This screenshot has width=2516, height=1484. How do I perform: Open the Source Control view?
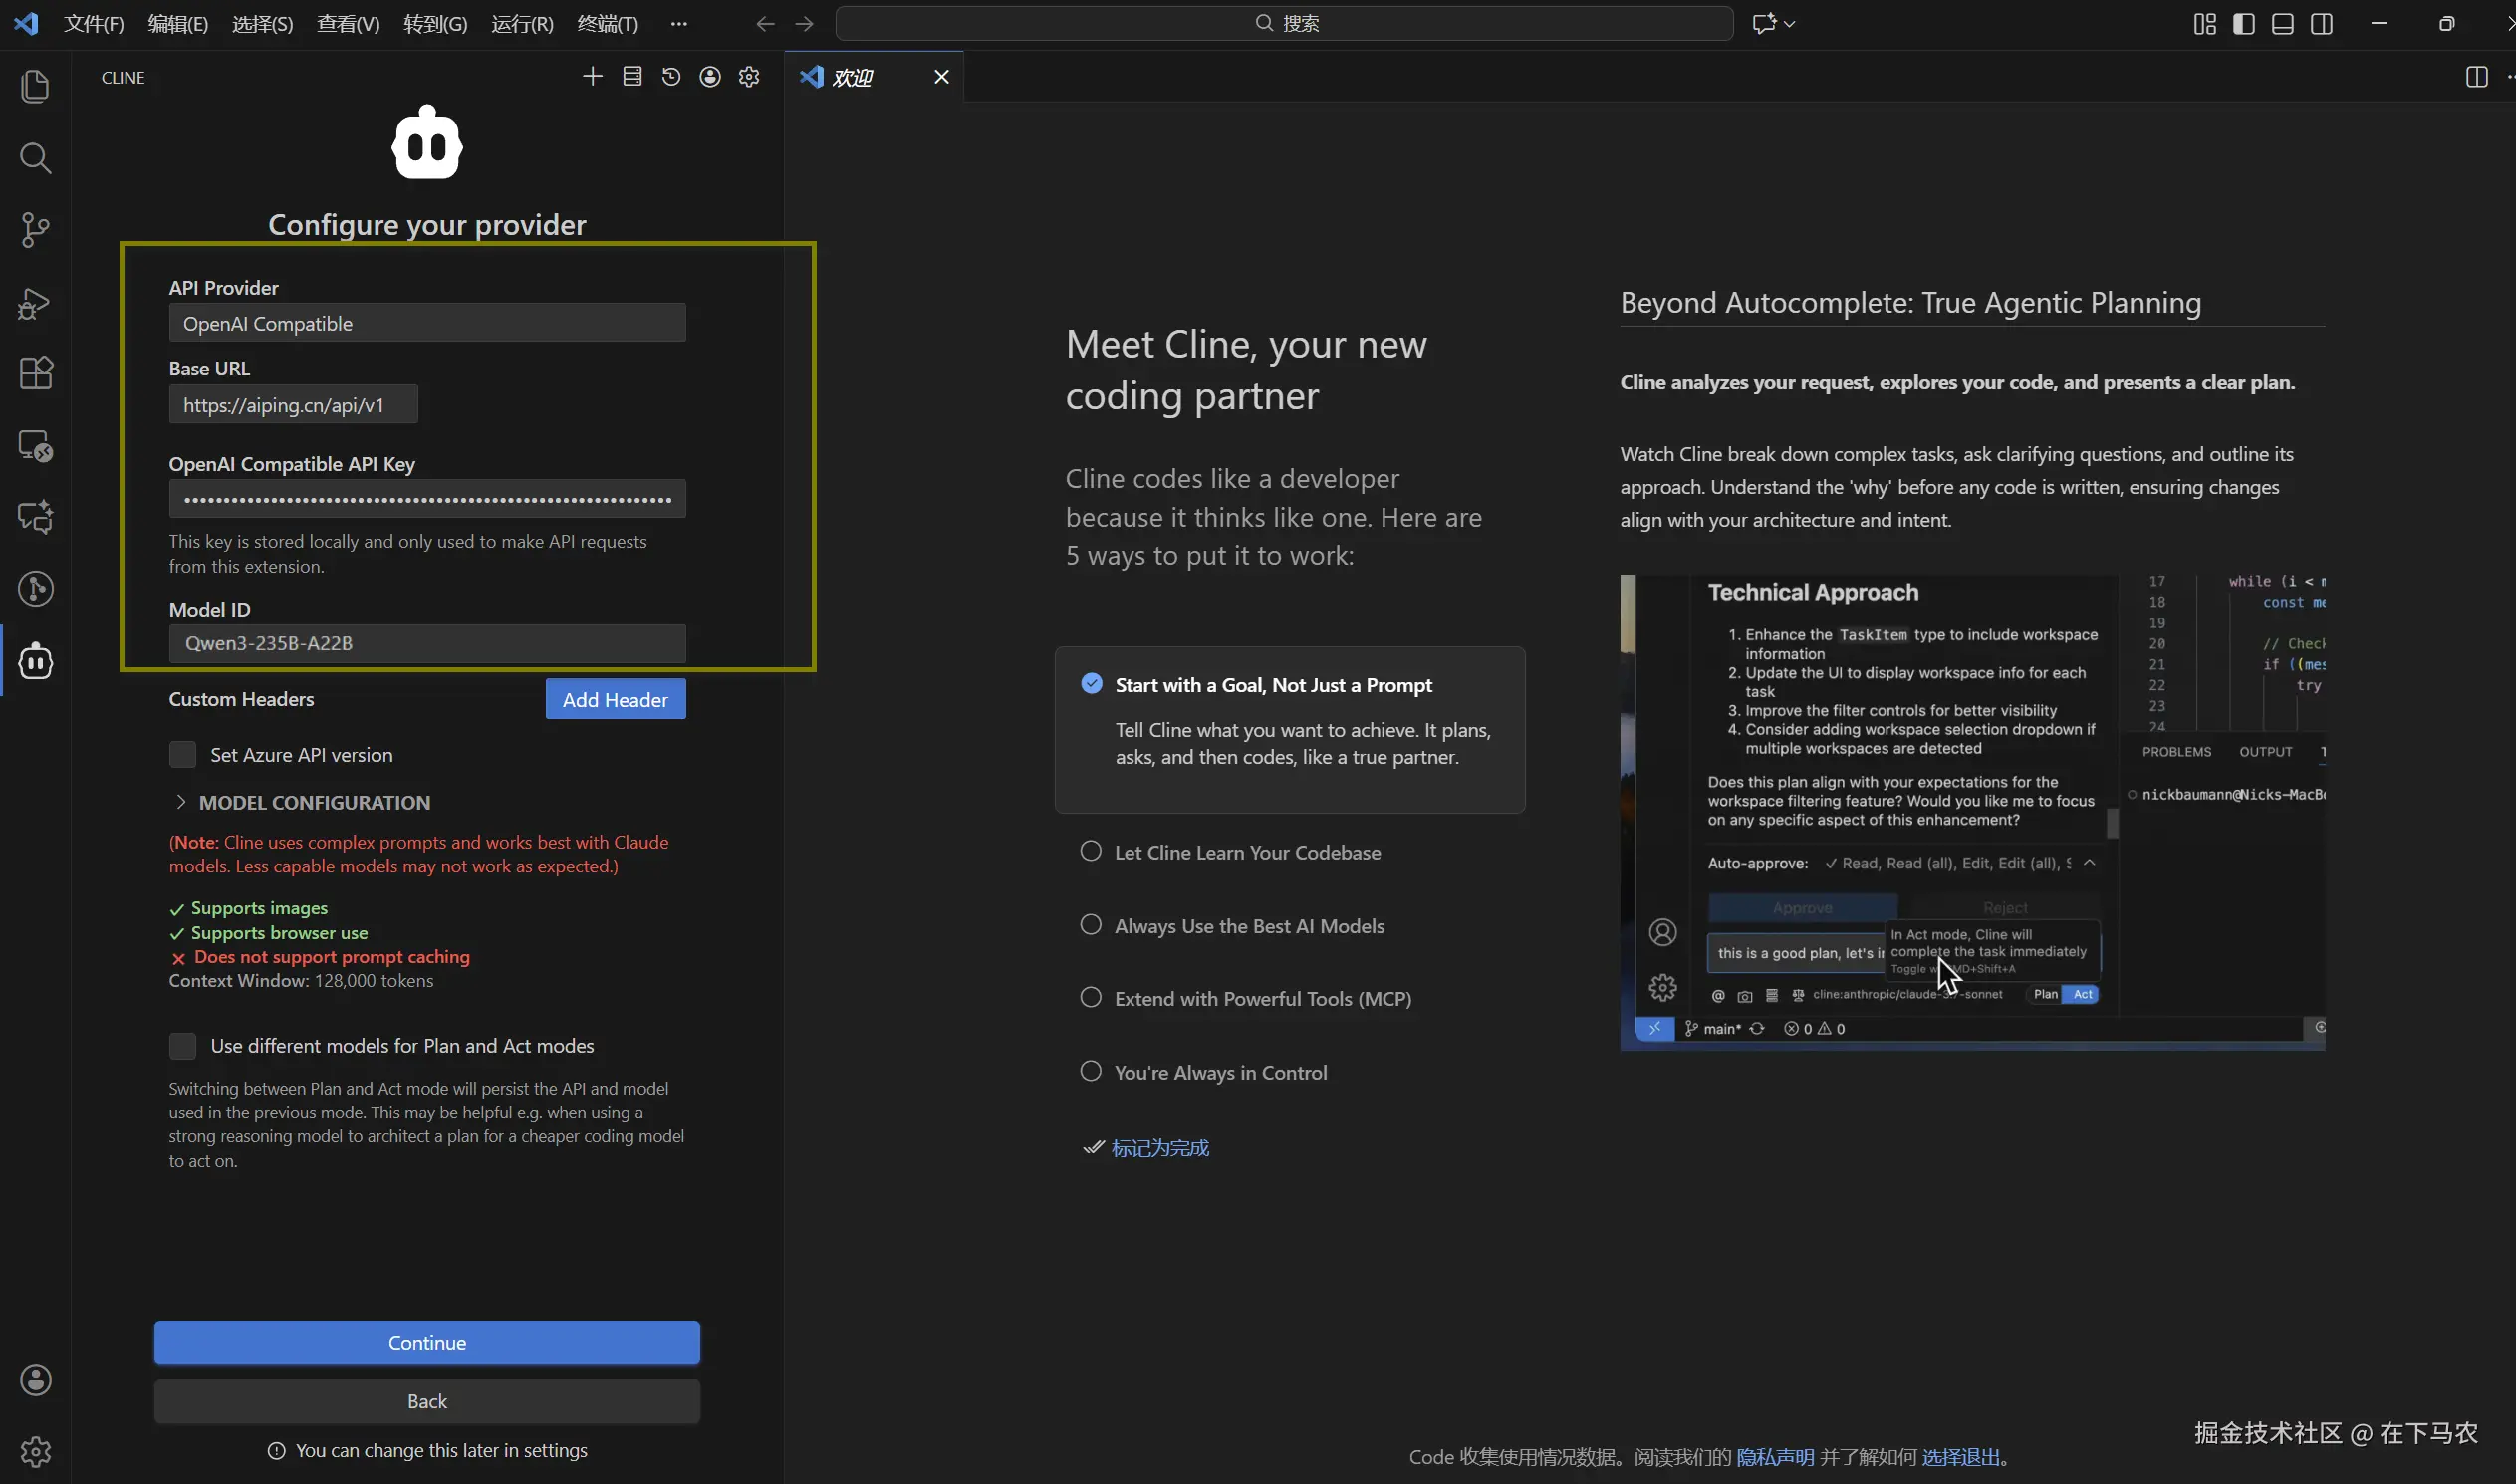click(x=36, y=230)
